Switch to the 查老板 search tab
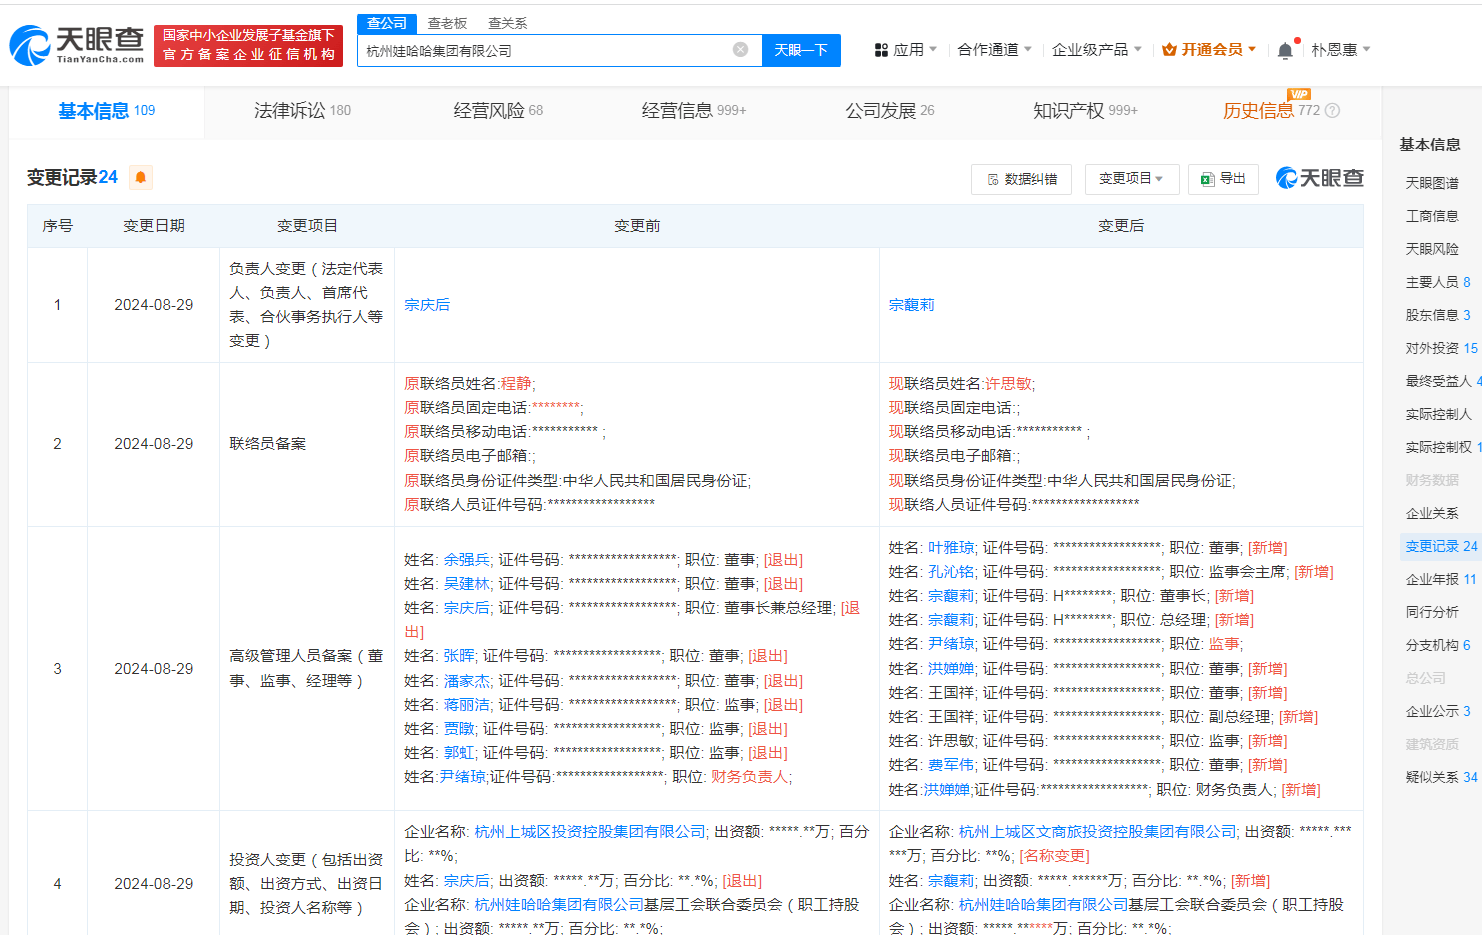Viewport: 1482px width, 935px height. [447, 23]
